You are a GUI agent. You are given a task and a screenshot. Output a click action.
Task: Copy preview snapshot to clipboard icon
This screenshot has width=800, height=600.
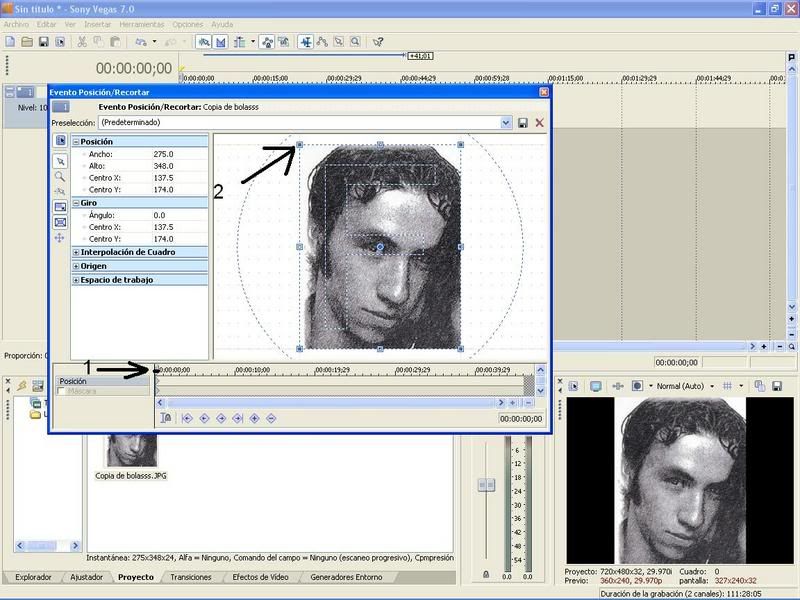[760, 386]
